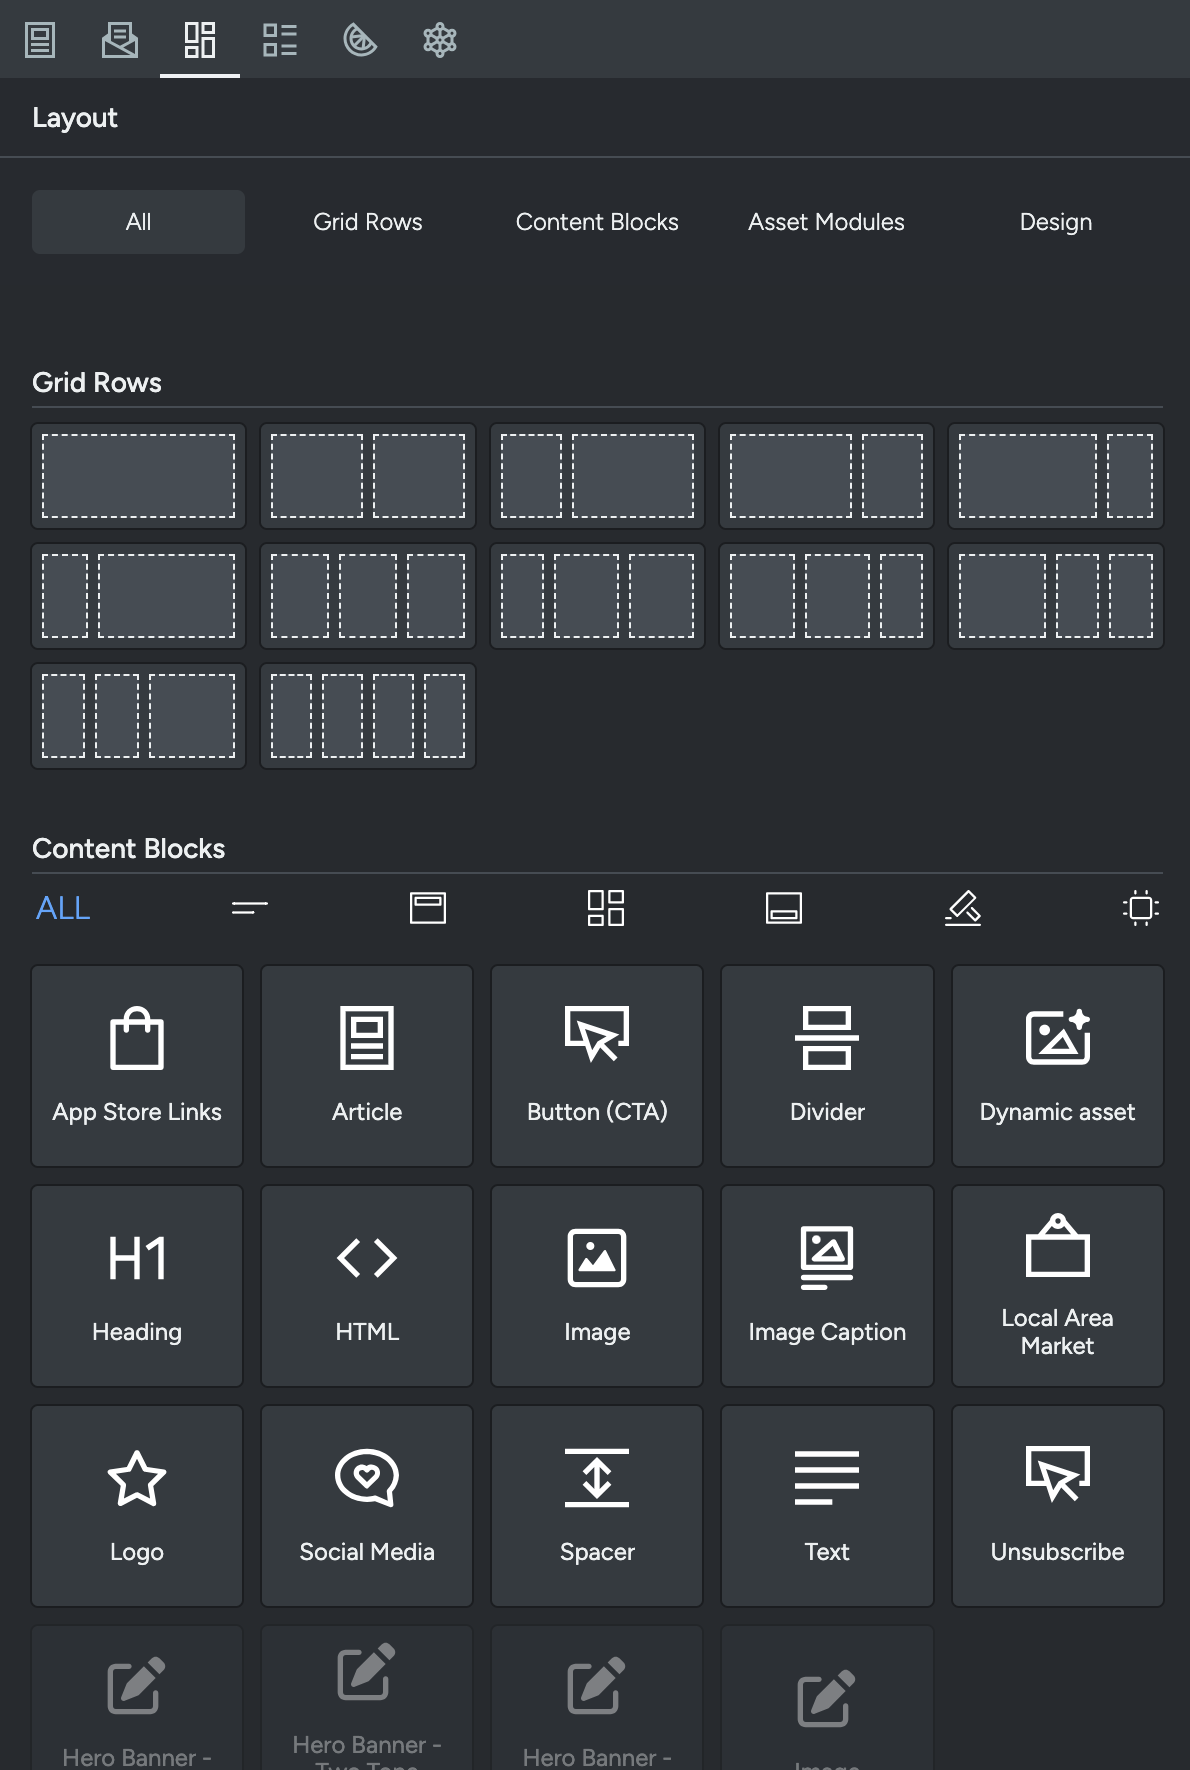Choose the three equal columns grid row
The image size is (1190, 1770).
368,596
